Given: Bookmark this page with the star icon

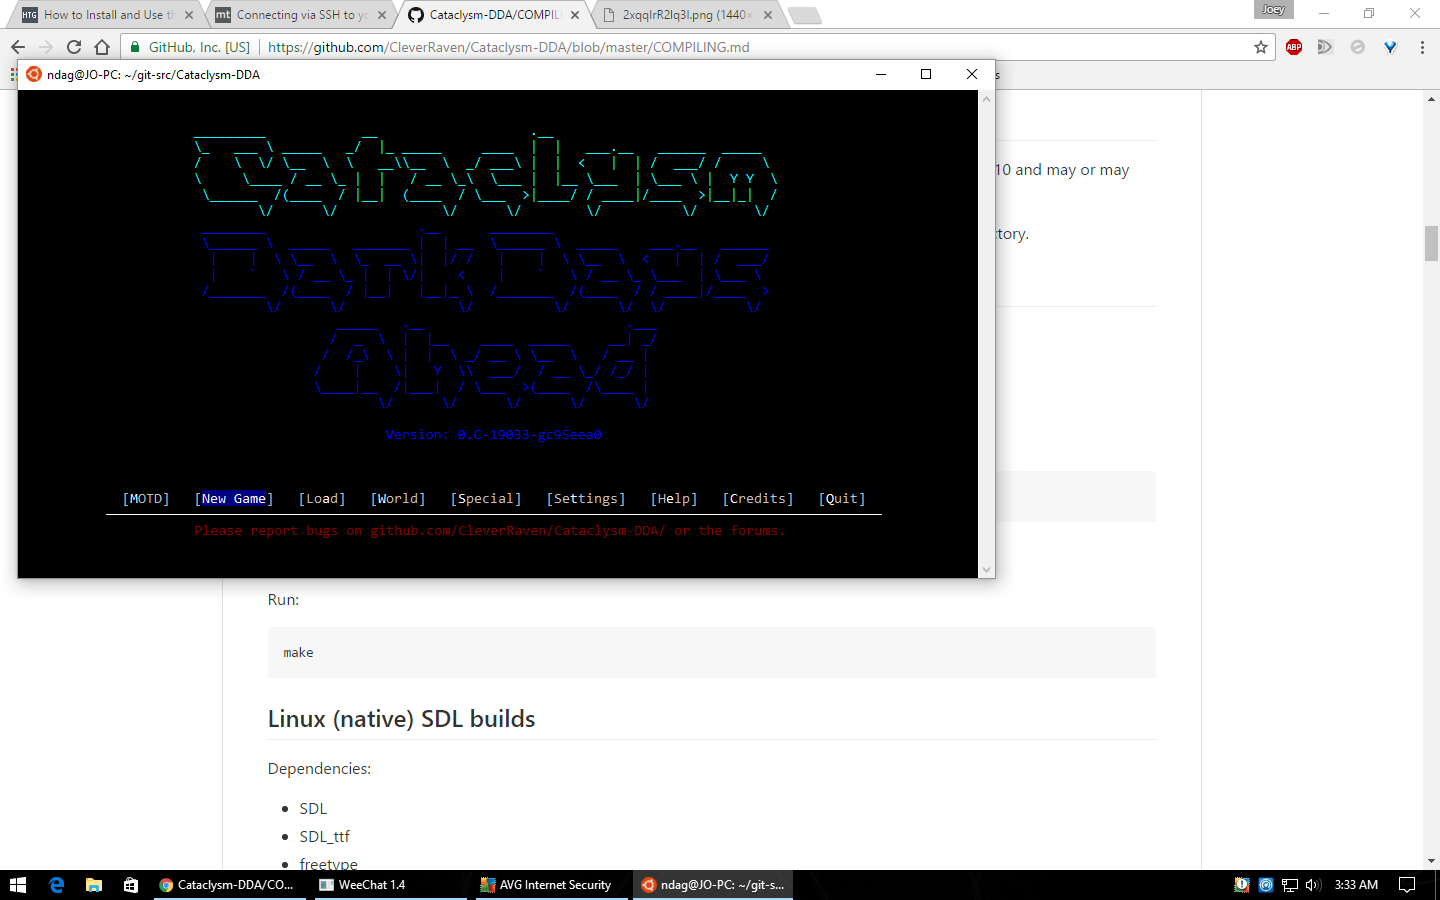Looking at the screenshot, I should [x=1261, y=47].
